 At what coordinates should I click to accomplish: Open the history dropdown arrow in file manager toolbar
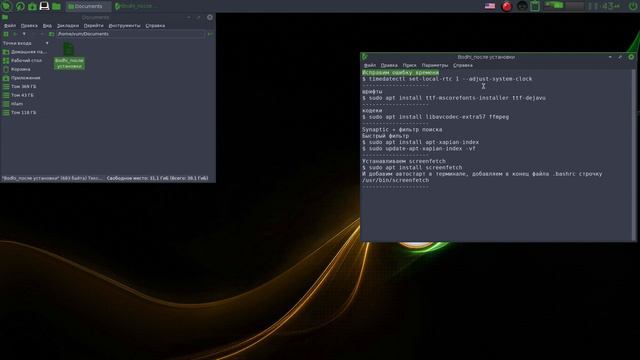tap(24, 34)
